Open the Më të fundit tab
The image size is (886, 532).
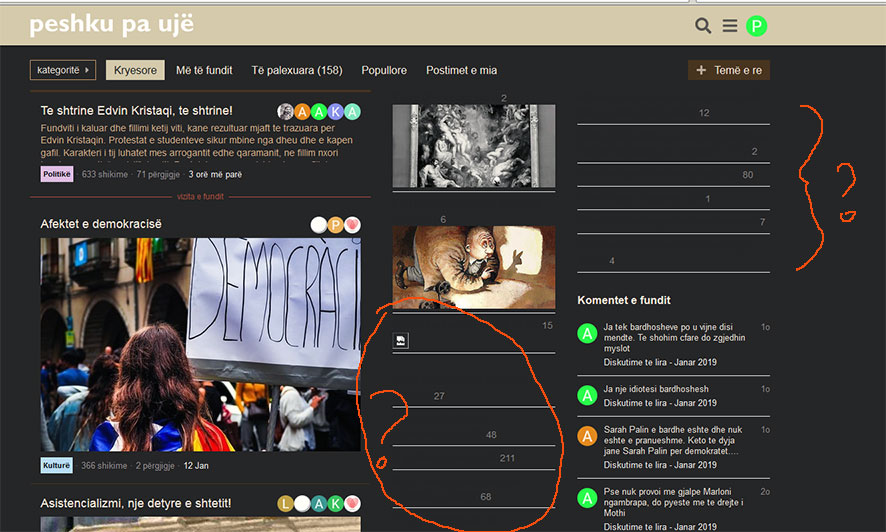click(204, 70)
